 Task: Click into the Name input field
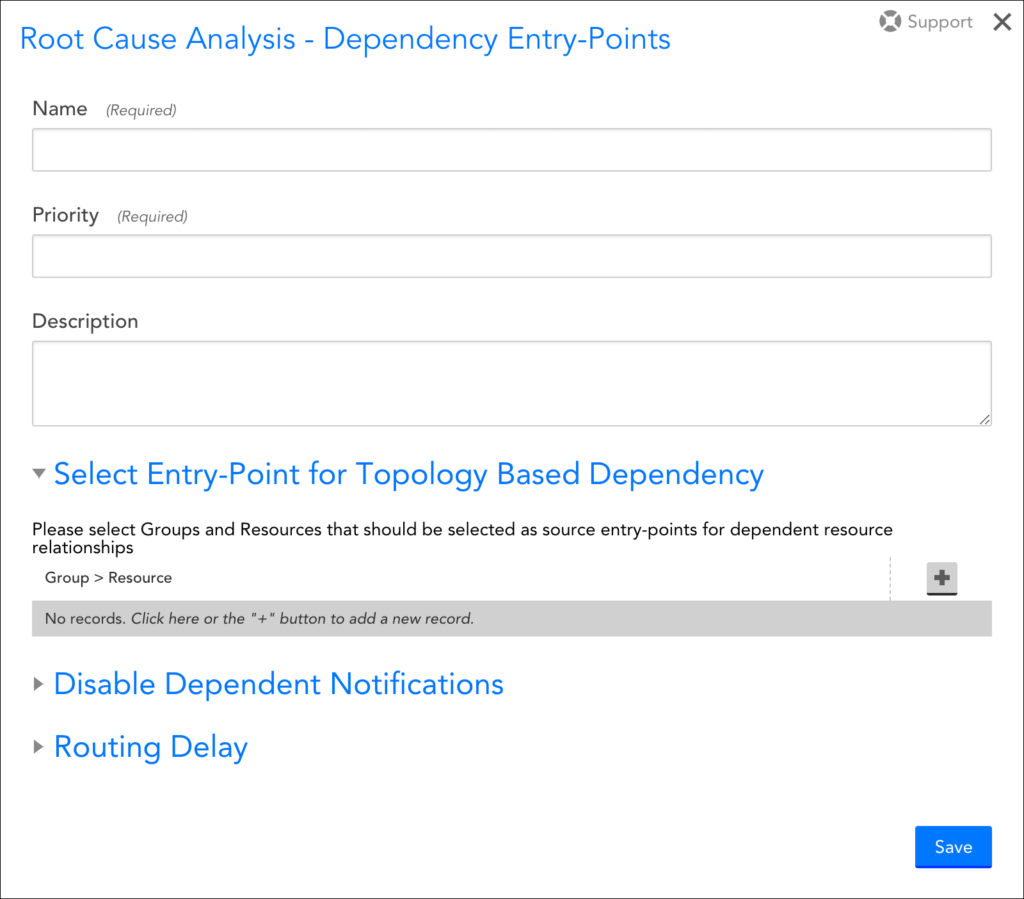tap(511, 150)
